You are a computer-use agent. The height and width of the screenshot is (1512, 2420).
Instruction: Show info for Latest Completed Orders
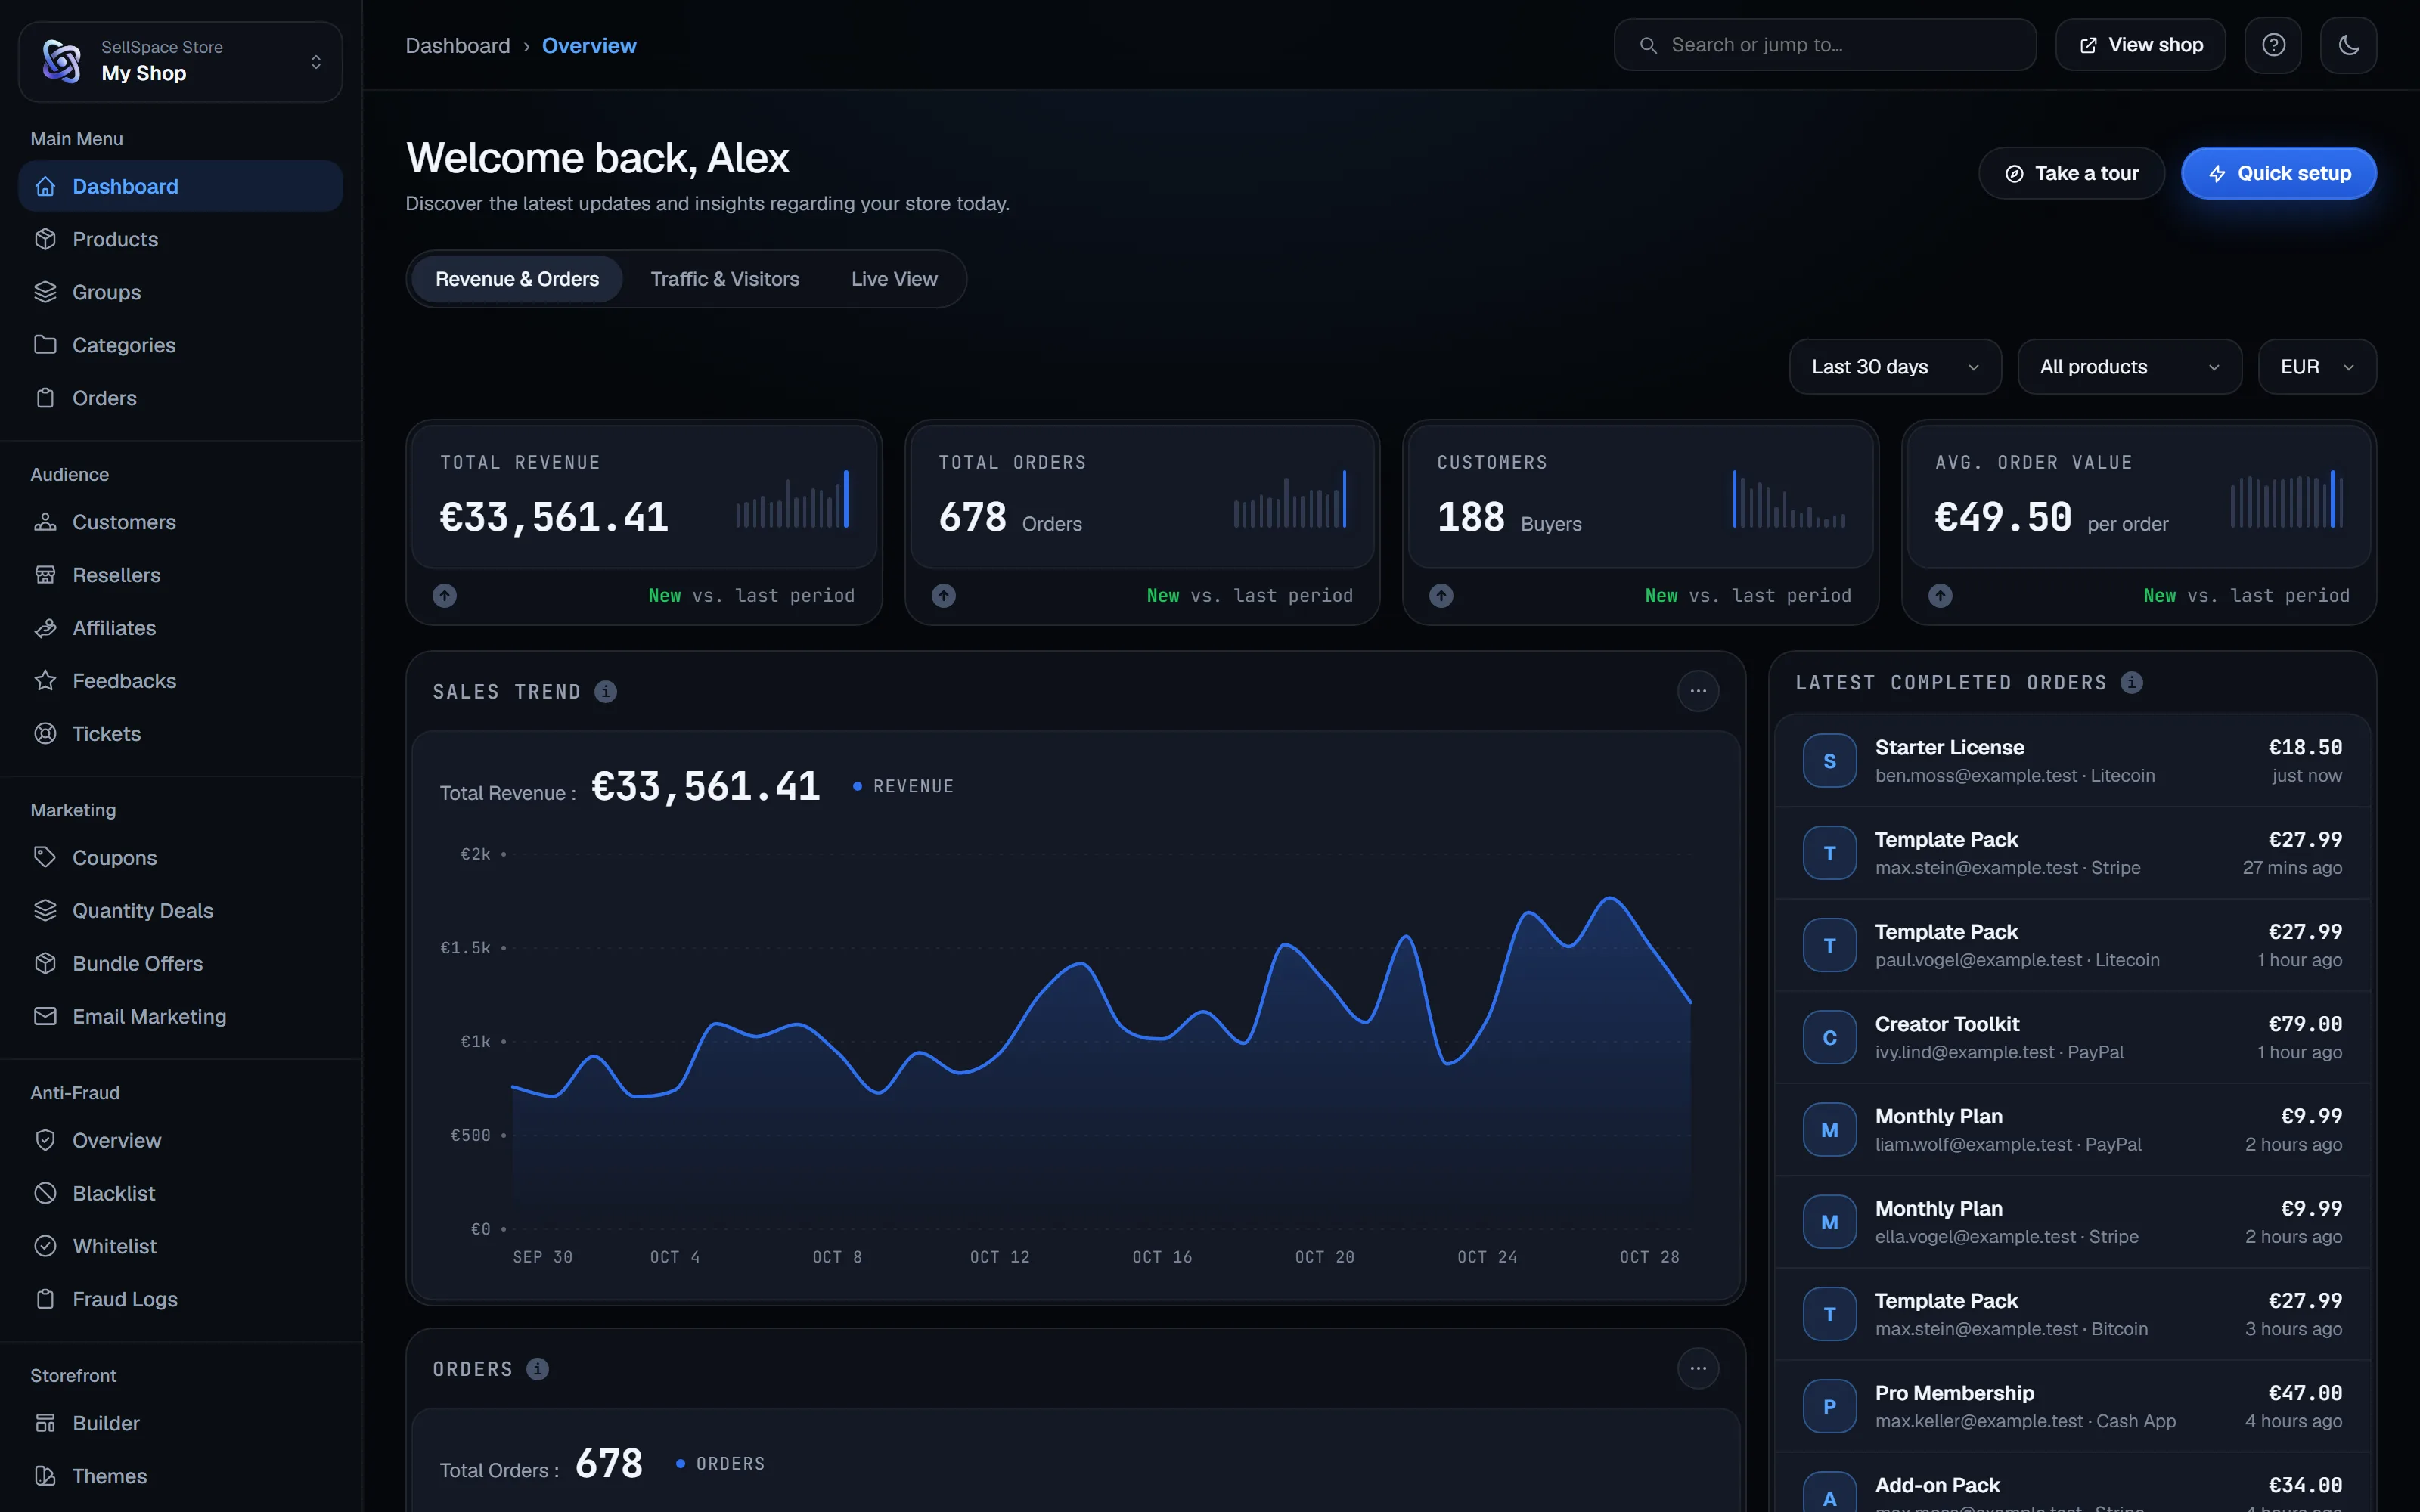pyautogui.click(x=2132, y=682)
